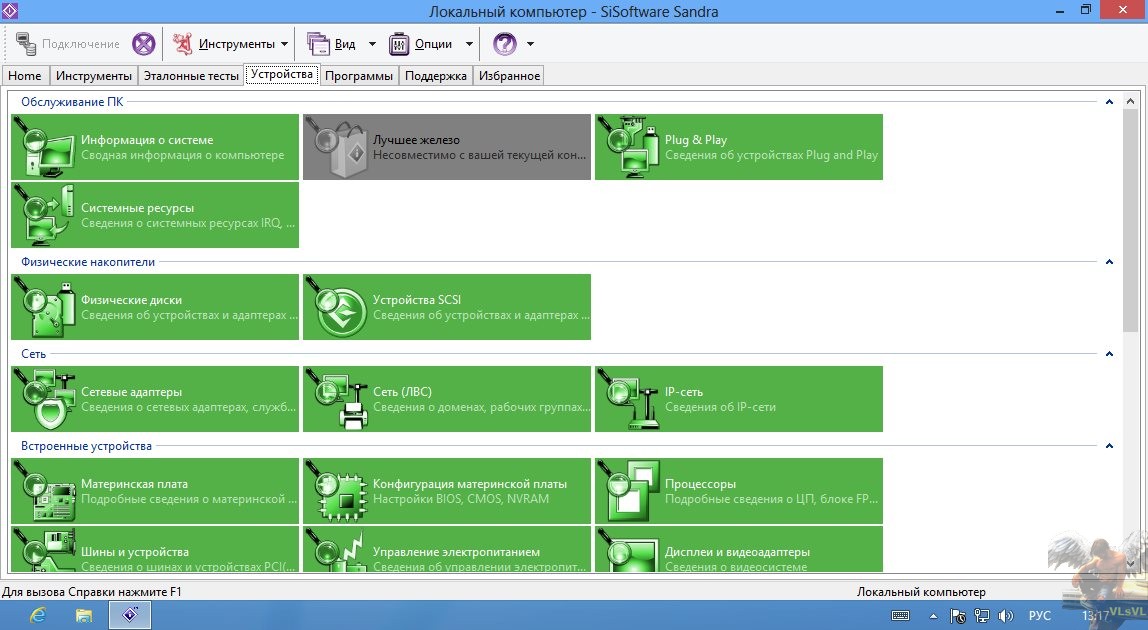Click the Опции settings toolbar icon
Image resolution: width=1148 pixels, height=630 pixels.
coord(398,44)
